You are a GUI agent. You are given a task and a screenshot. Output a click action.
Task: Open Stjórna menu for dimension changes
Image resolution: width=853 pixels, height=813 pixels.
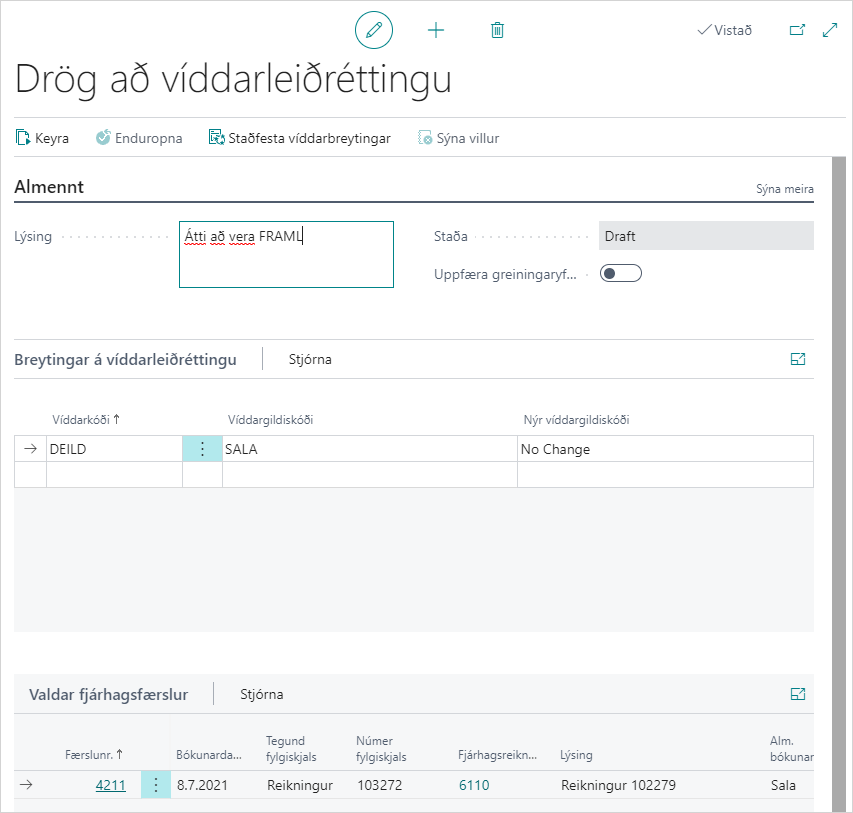[x=309, y=359]
